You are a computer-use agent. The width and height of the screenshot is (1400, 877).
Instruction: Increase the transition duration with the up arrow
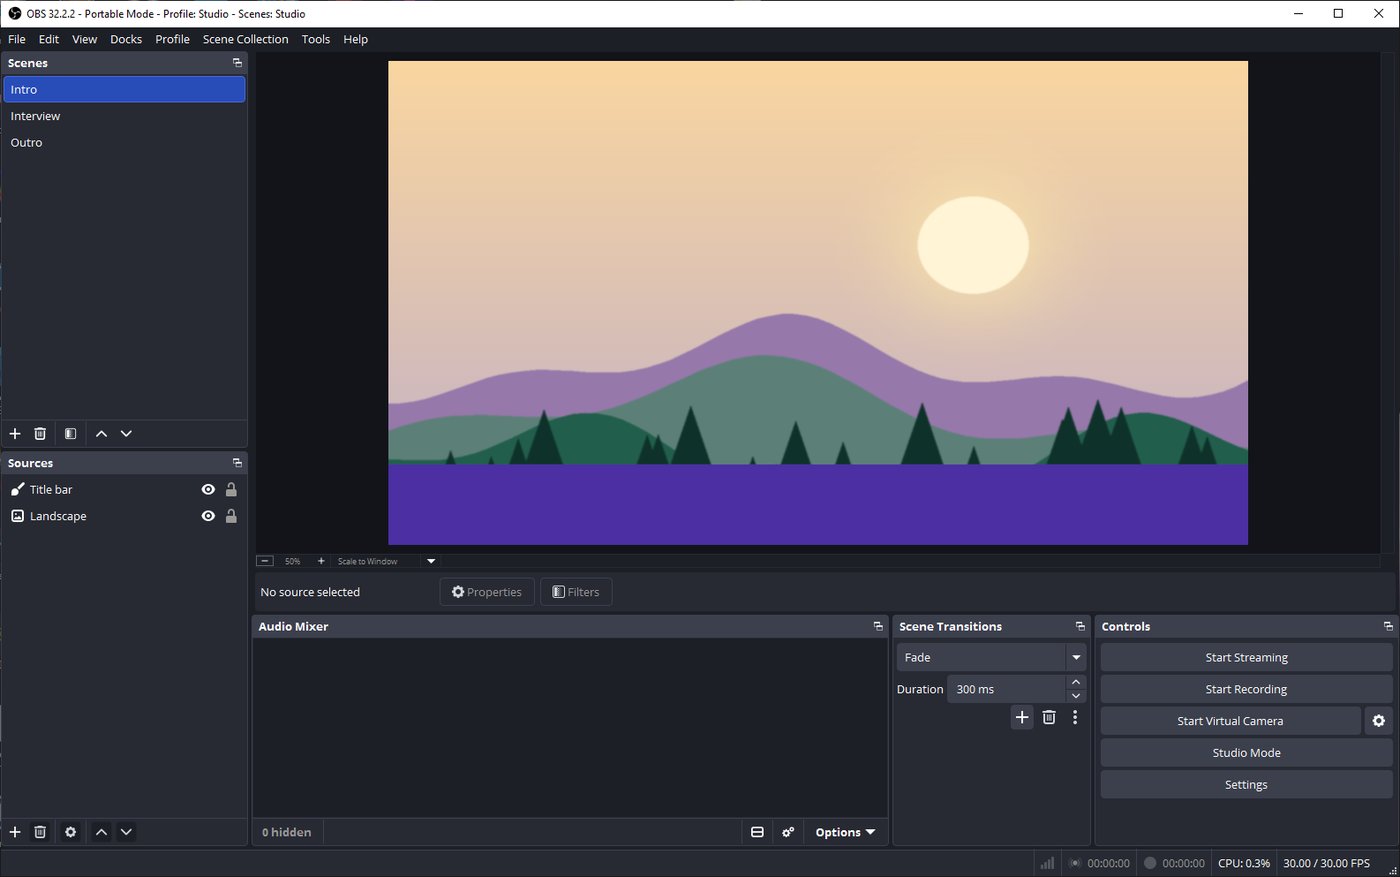tap(1076, 682)
